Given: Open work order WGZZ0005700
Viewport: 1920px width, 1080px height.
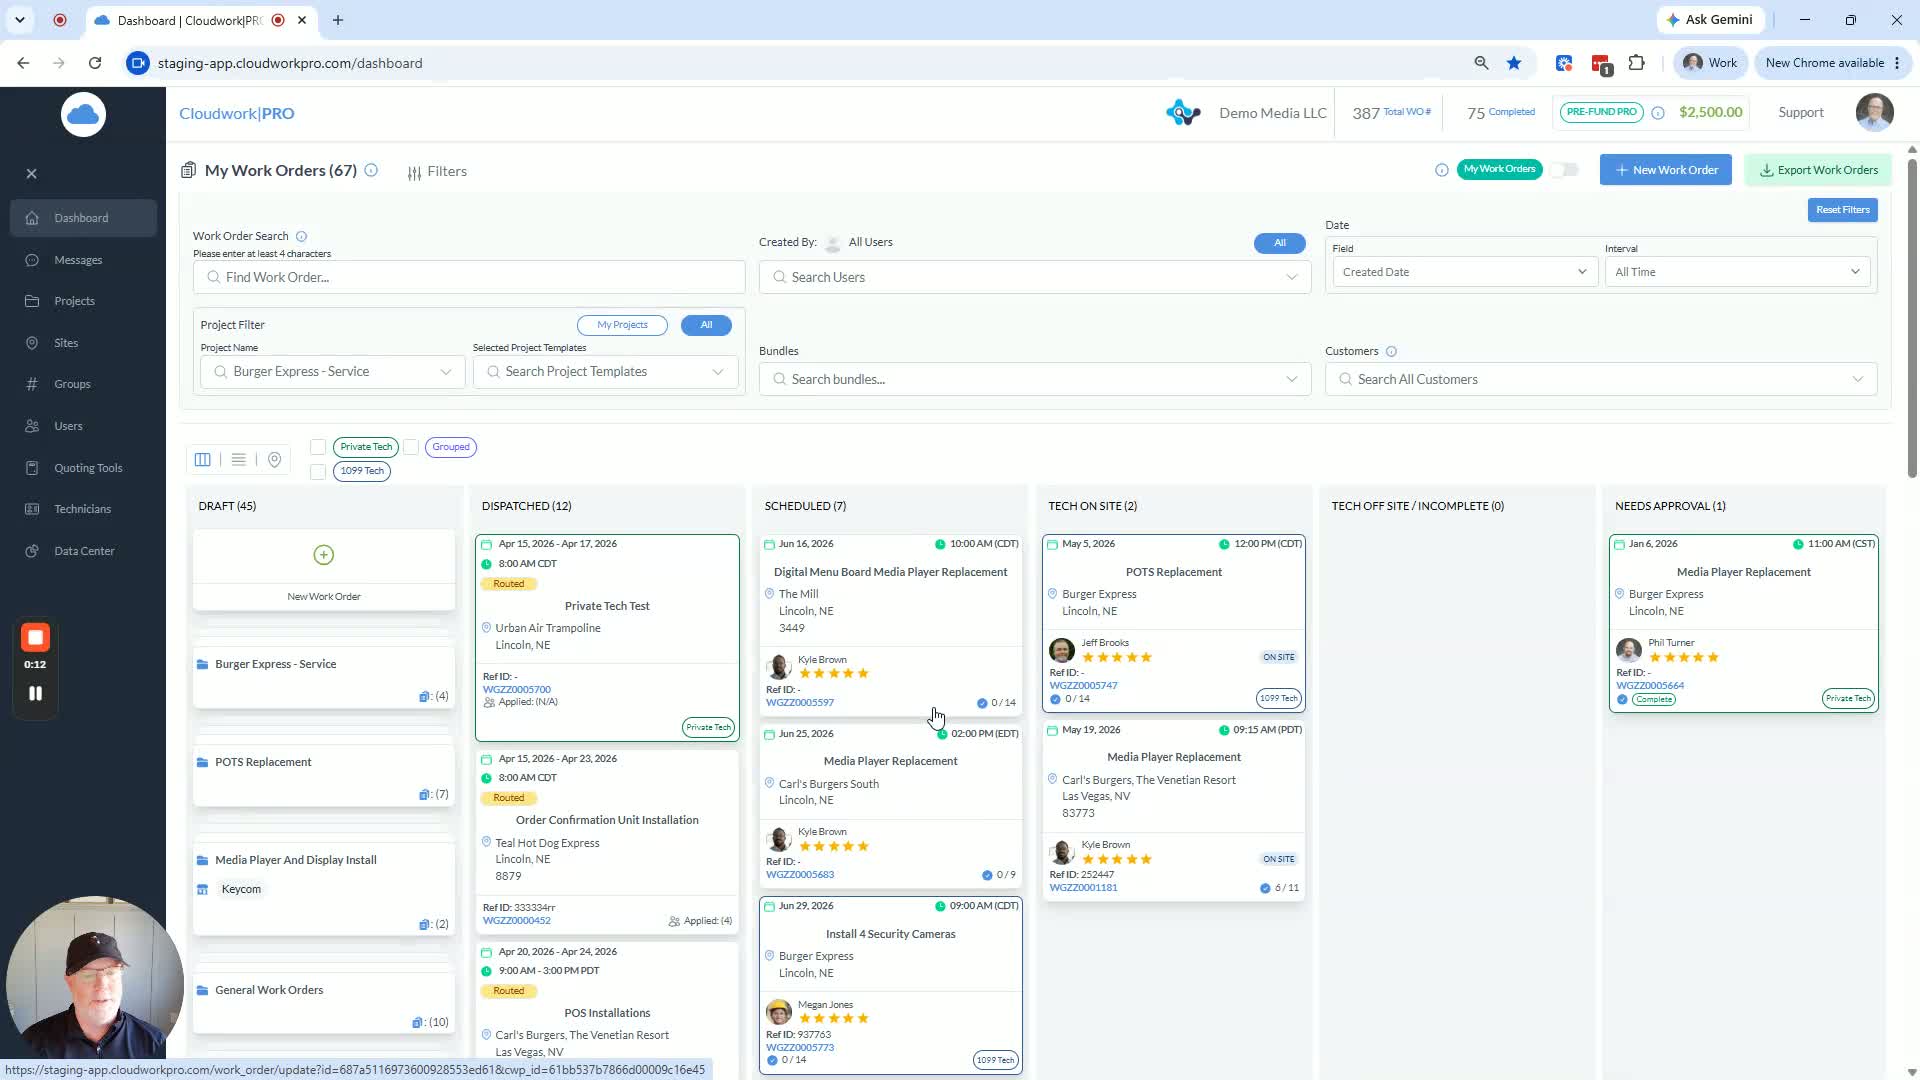Looking at the screenshot, I should (x=517, y=690).
